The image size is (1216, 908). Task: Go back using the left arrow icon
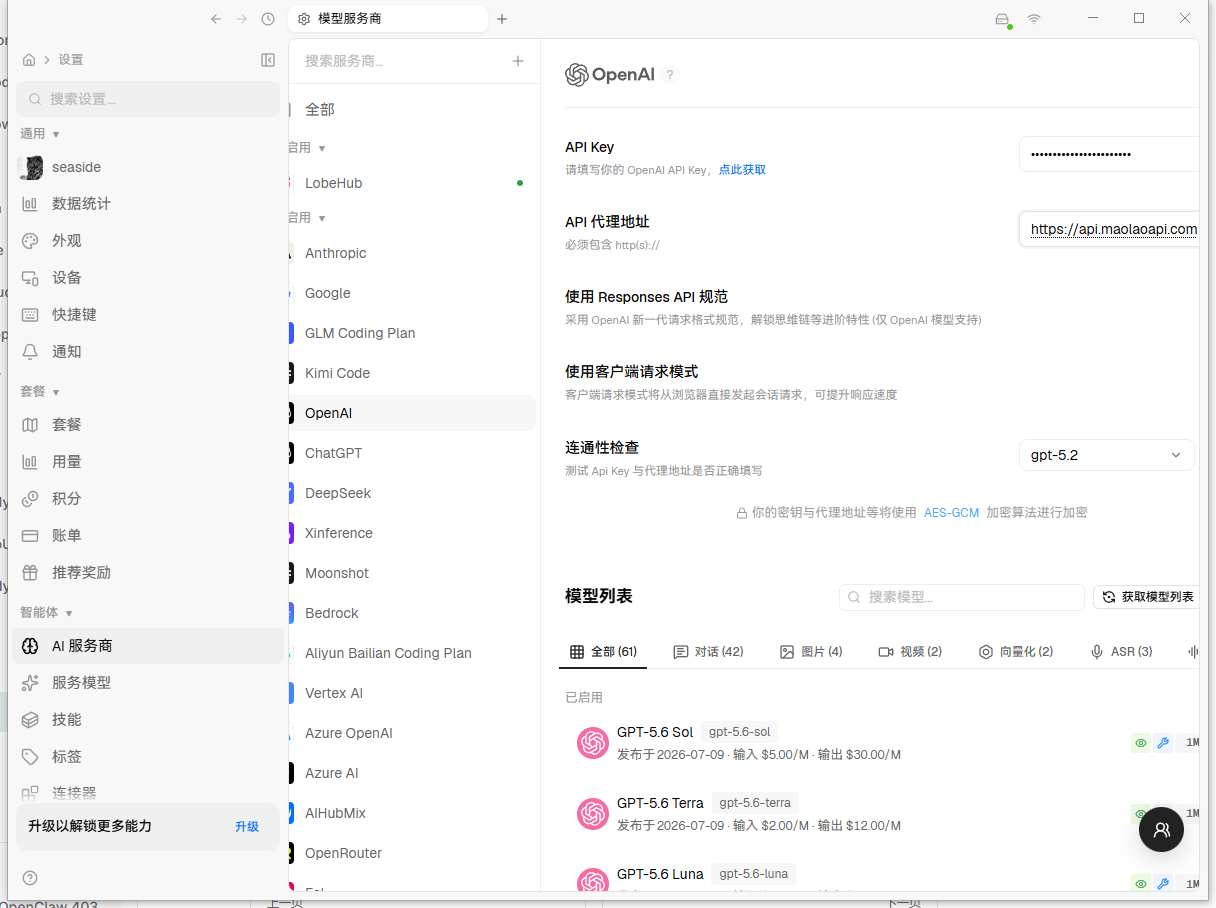(216, 19)
